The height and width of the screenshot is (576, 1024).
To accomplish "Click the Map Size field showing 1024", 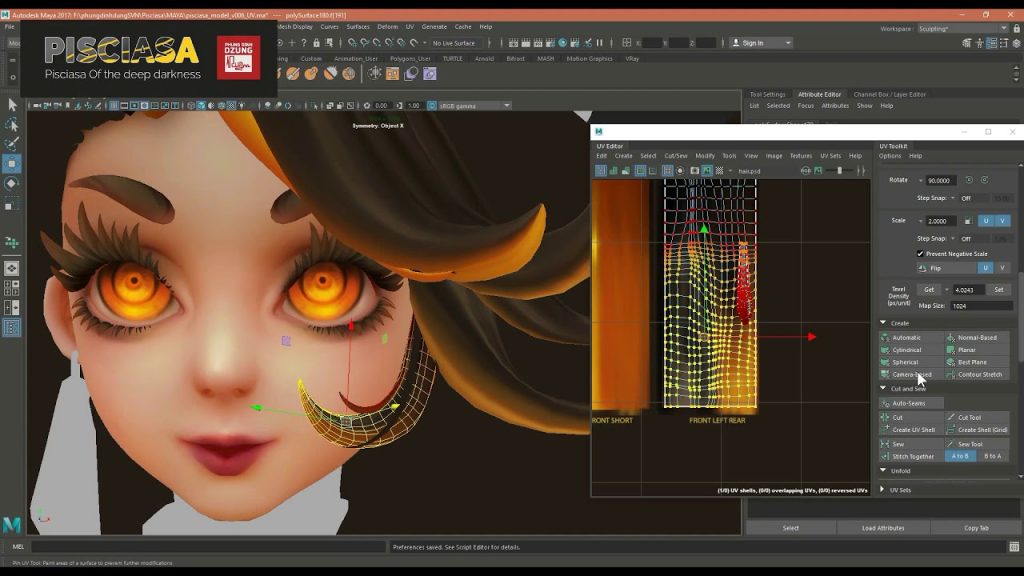I will pyautogui.click(x=981, y=306).
